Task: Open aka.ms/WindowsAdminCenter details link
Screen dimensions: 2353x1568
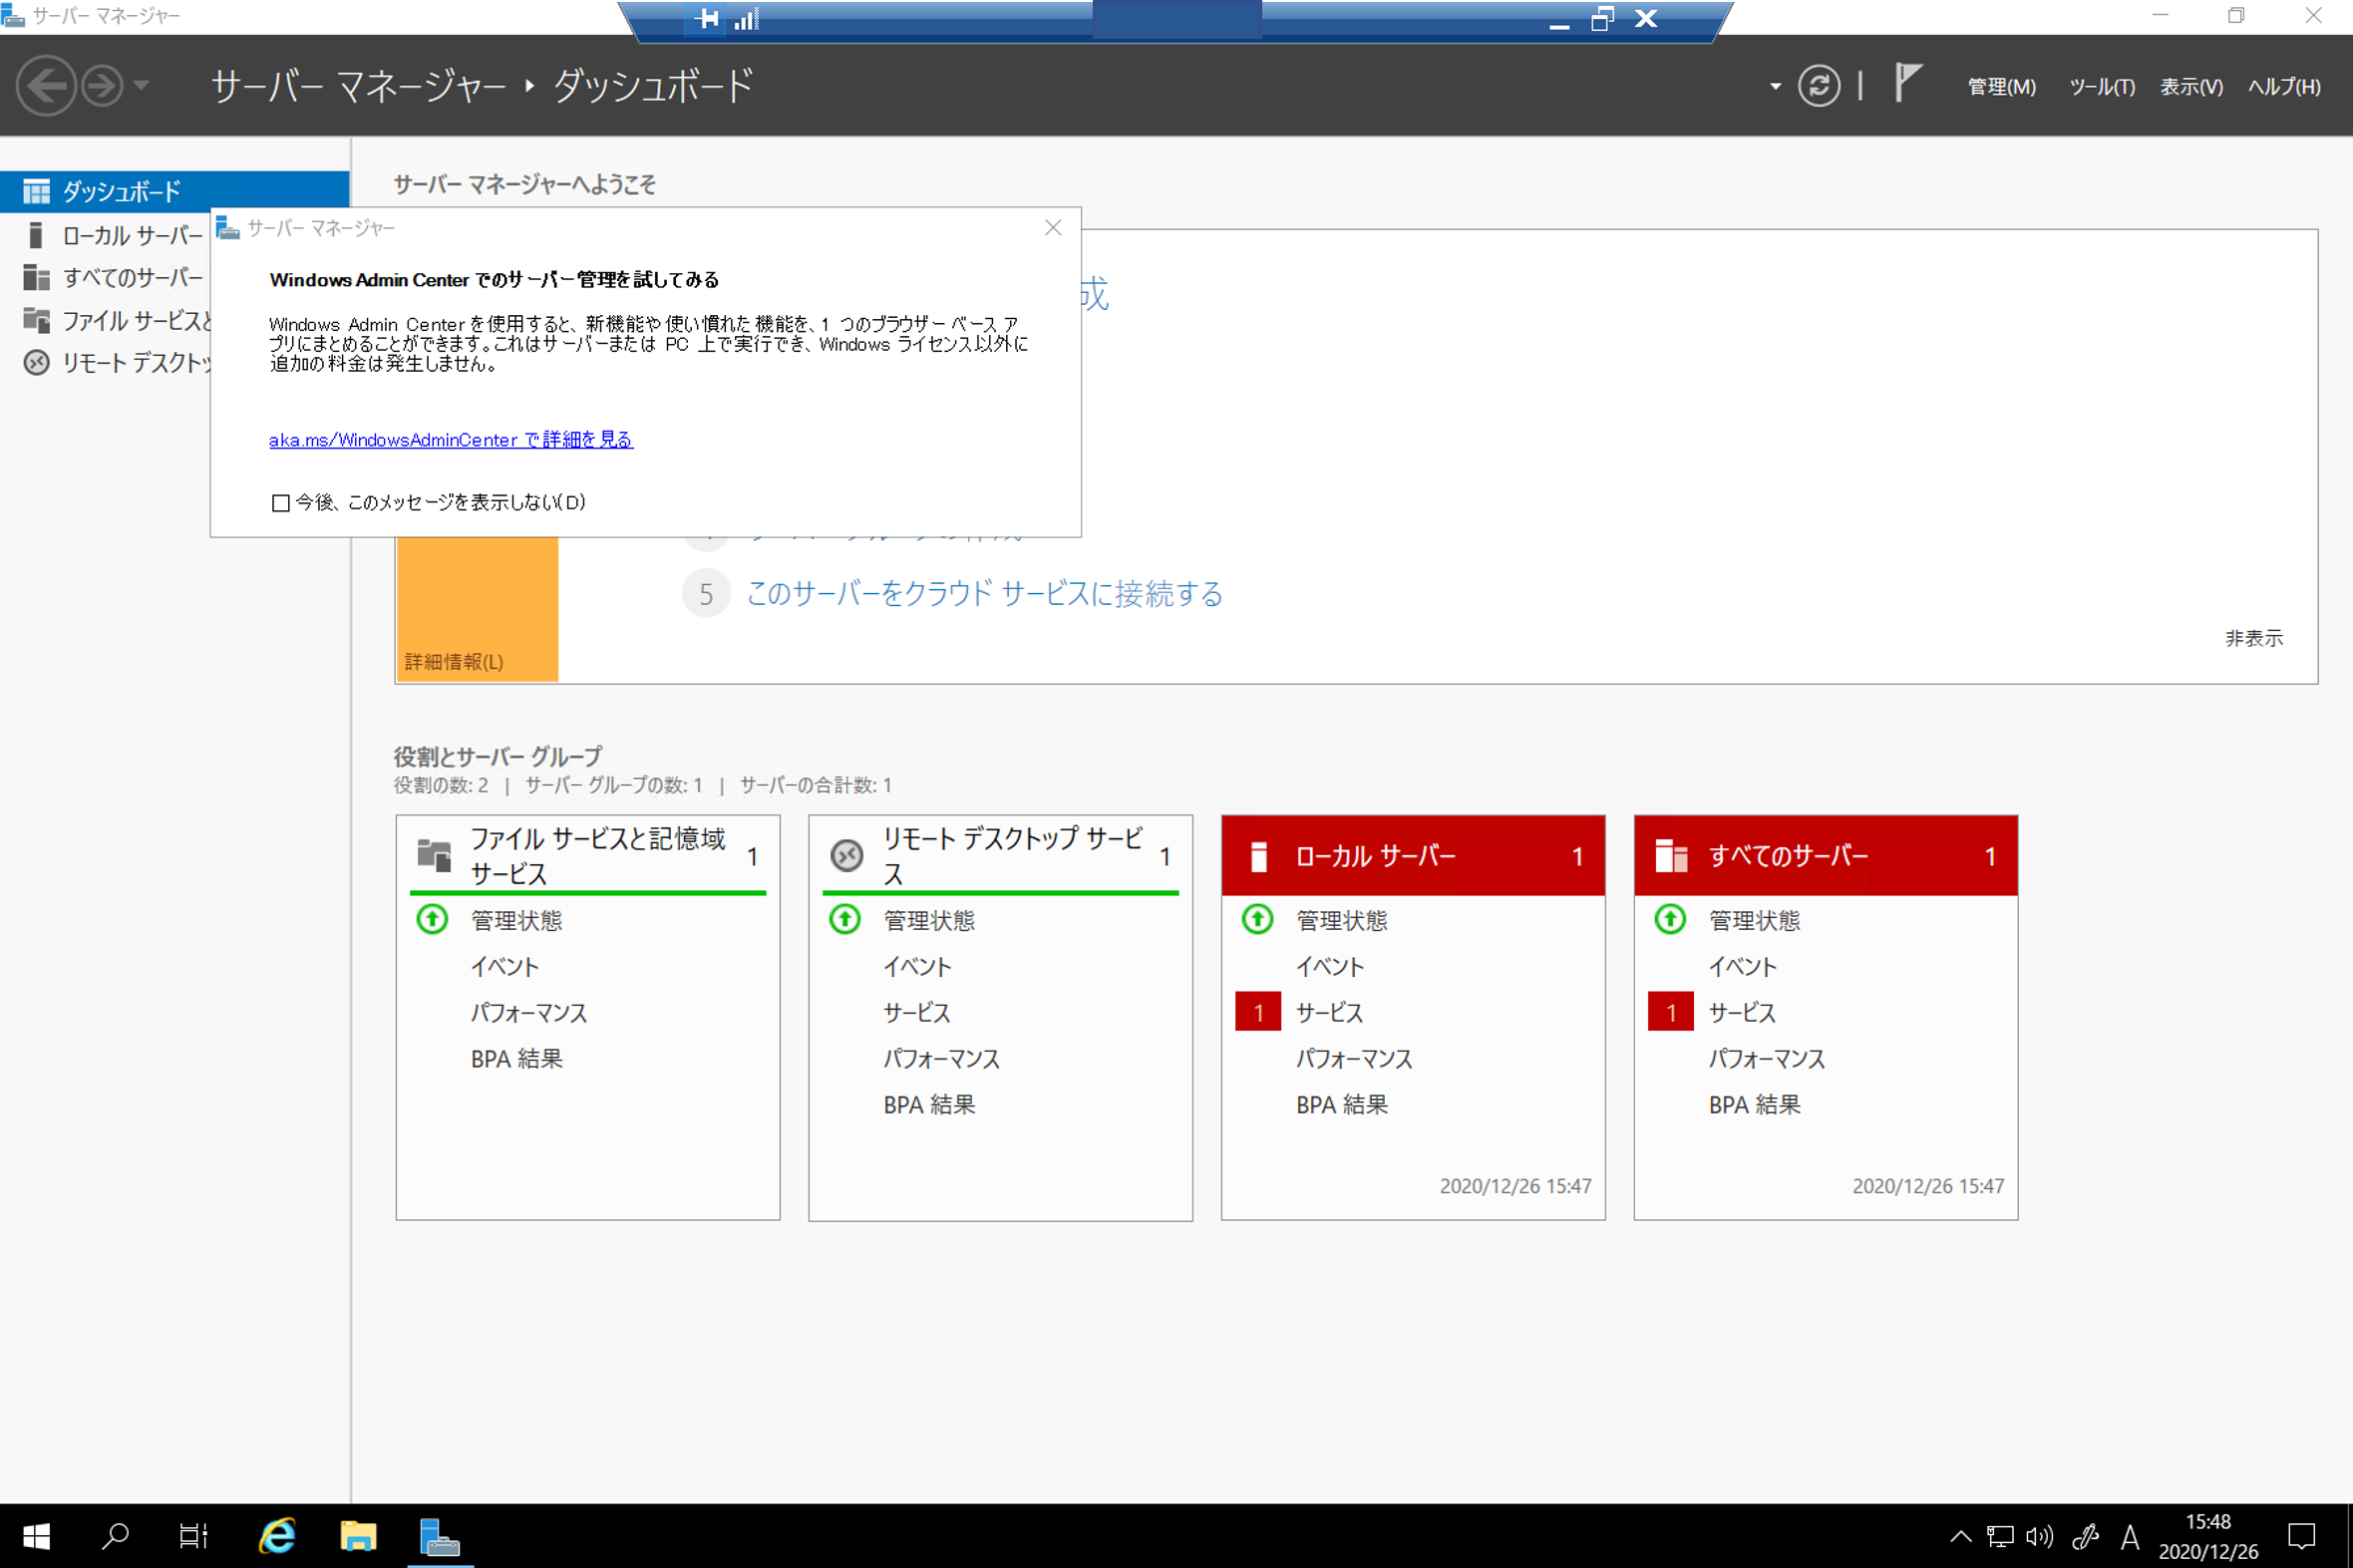Action: point(451,439)
